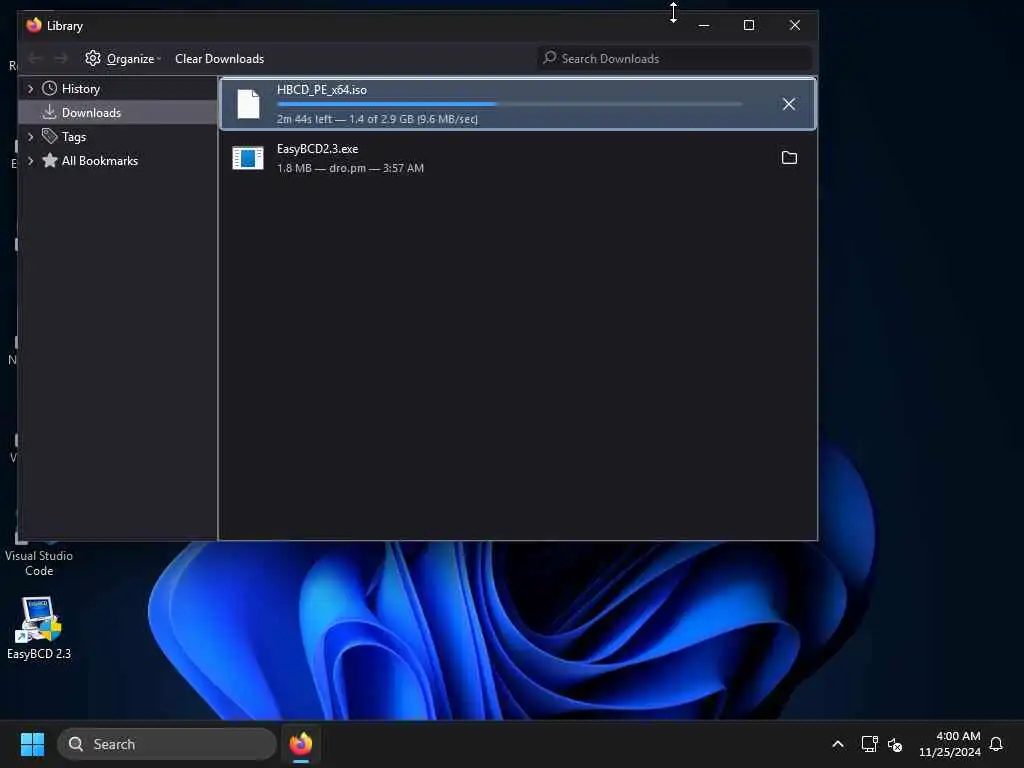Click the download progress bar for HBCD_PE_x64.iso

coord(509,104)
